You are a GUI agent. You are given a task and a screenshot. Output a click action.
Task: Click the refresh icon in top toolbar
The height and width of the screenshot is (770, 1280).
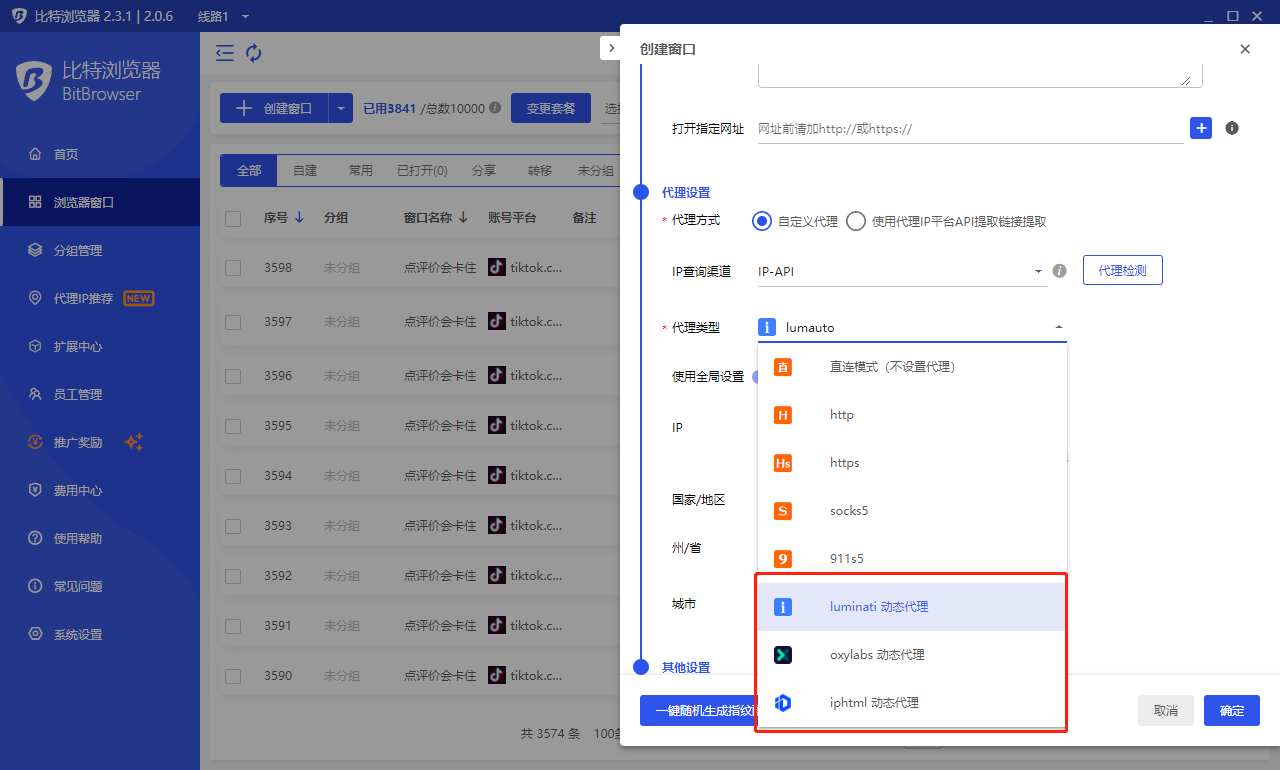254,53
